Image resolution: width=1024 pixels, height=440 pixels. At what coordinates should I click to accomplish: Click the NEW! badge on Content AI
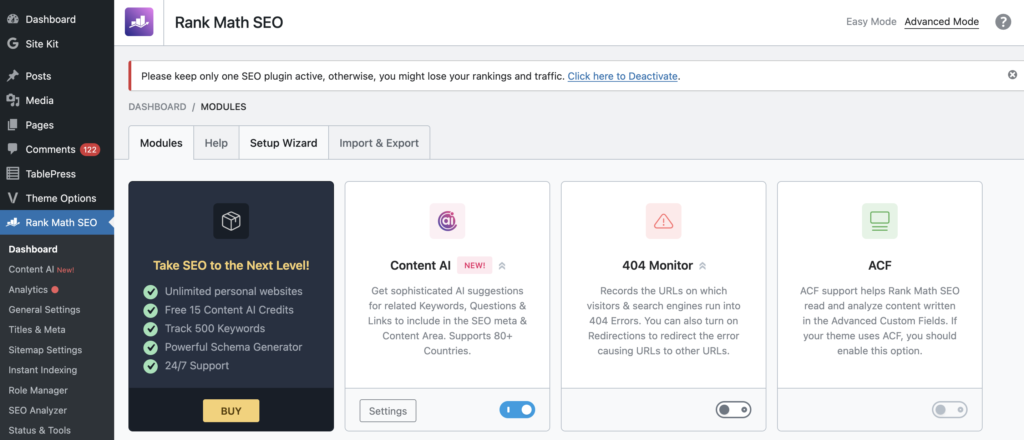pyautogui.click(x=475, y=266)
